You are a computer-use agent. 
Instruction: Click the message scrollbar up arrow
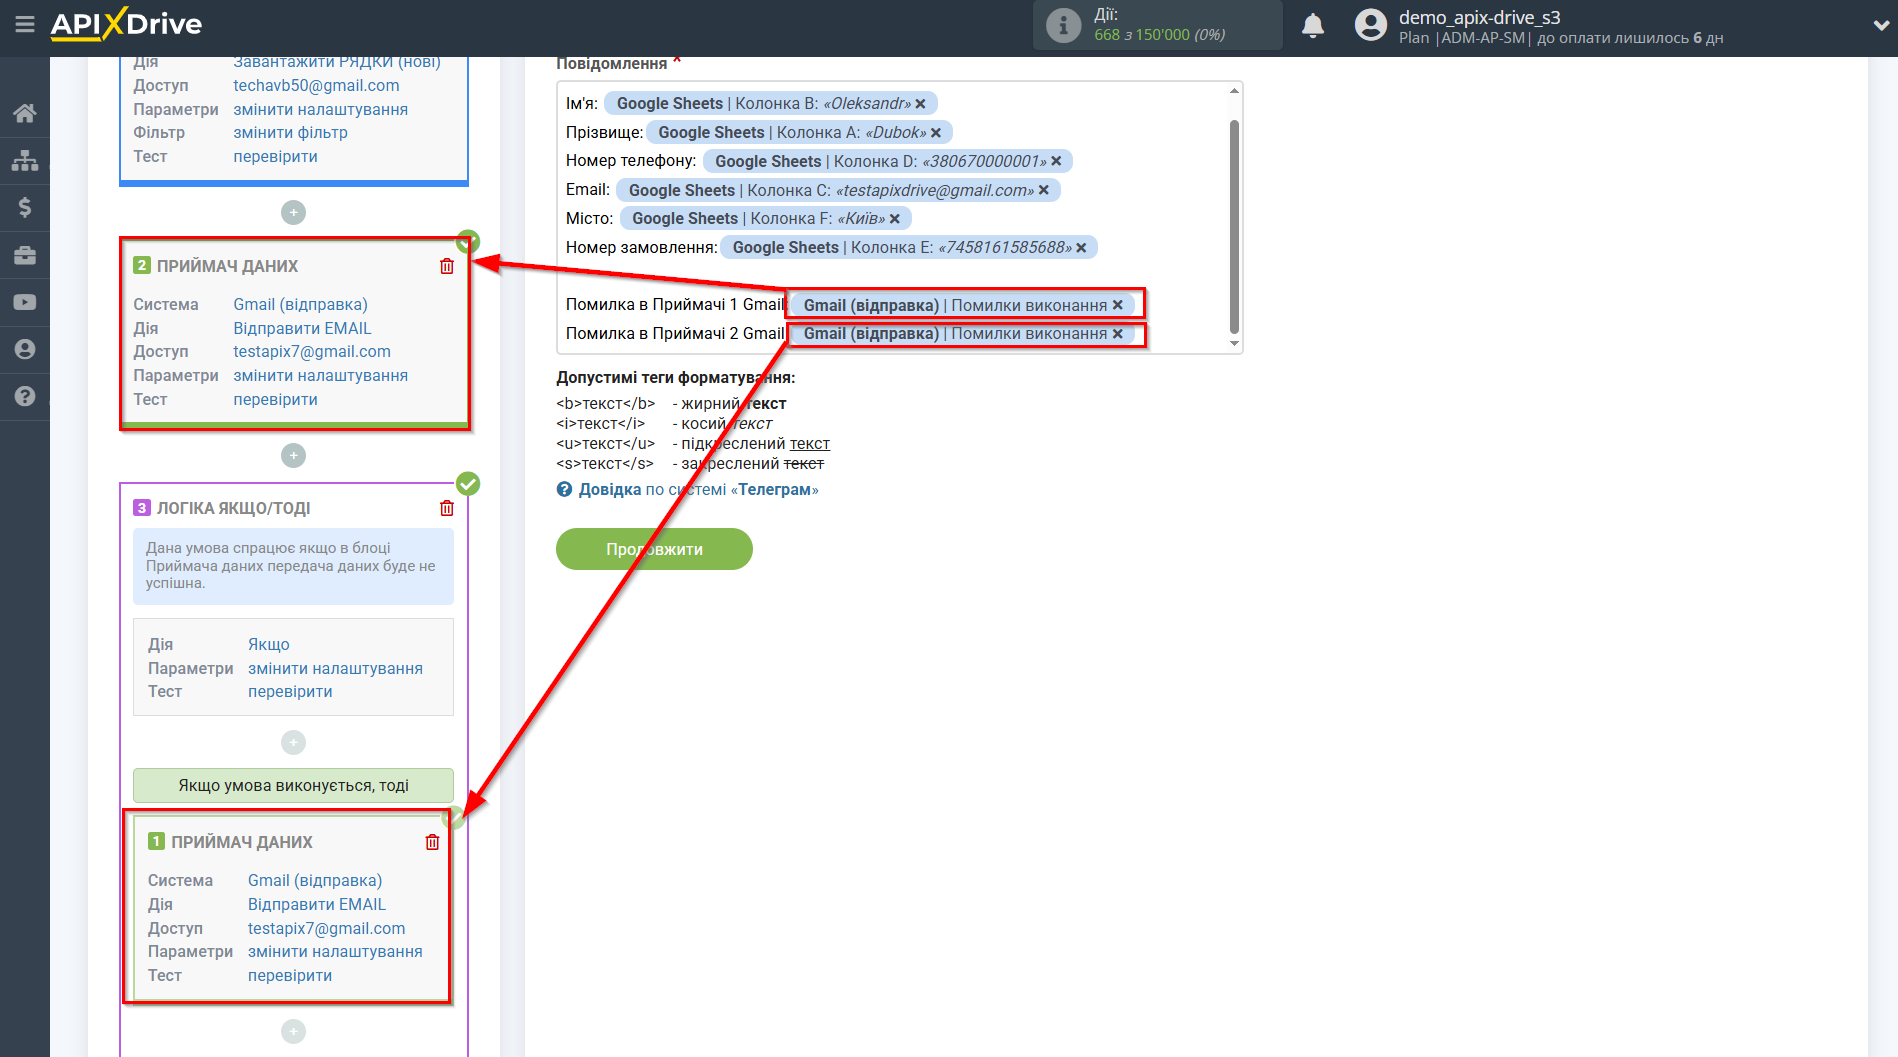(x=1234, y=91)
